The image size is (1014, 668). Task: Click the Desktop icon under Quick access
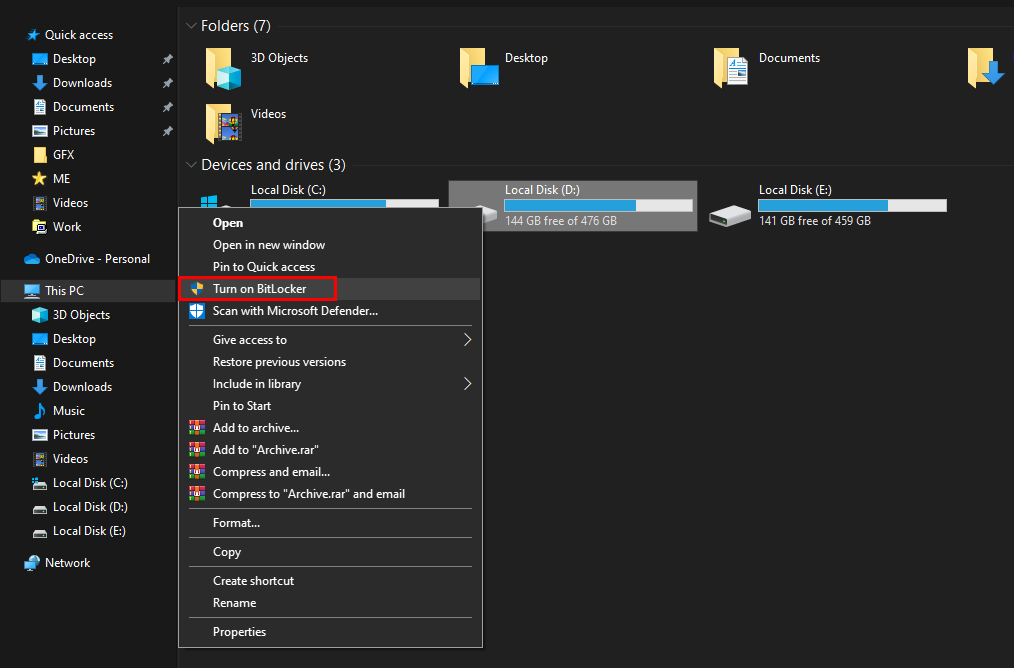[39, 59]
